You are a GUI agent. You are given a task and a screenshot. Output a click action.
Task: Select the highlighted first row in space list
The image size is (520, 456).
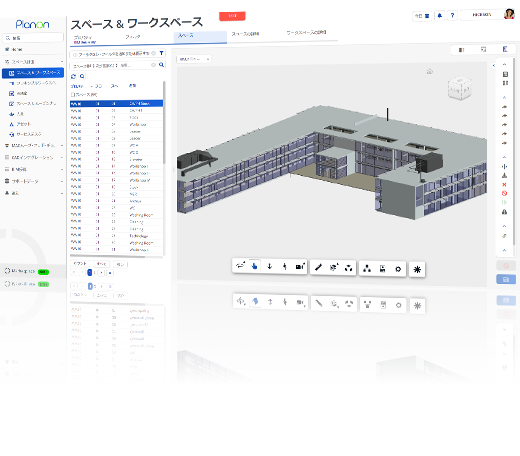click(x=116, y=104)
